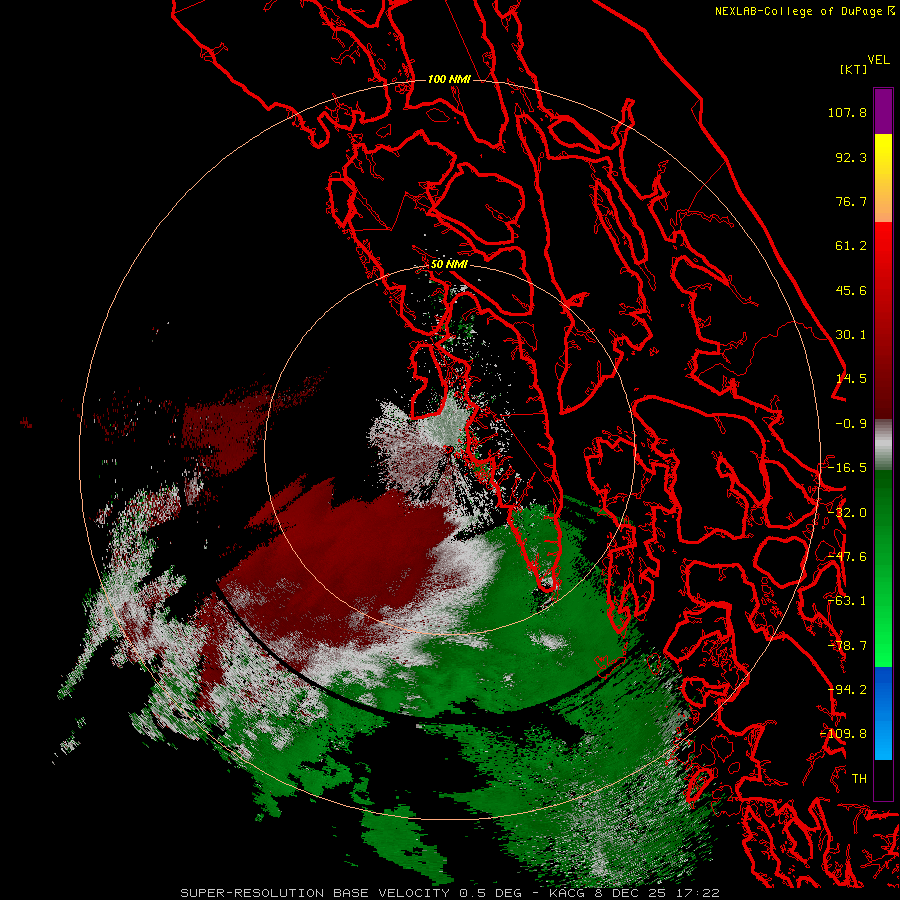Pick the yellow-orange segment of color bar
This screenshot has height=900, width=900.
click(x=883, y=178)
